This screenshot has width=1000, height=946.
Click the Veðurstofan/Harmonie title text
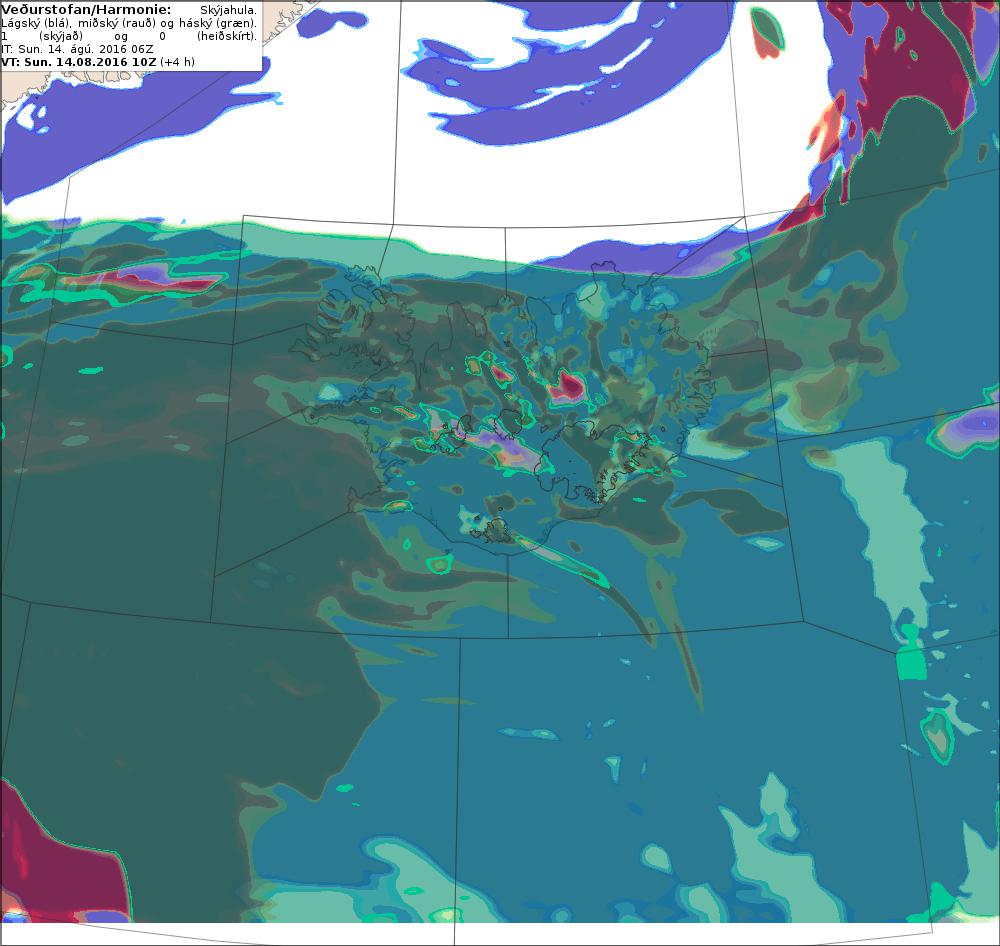tap(86, 10)
